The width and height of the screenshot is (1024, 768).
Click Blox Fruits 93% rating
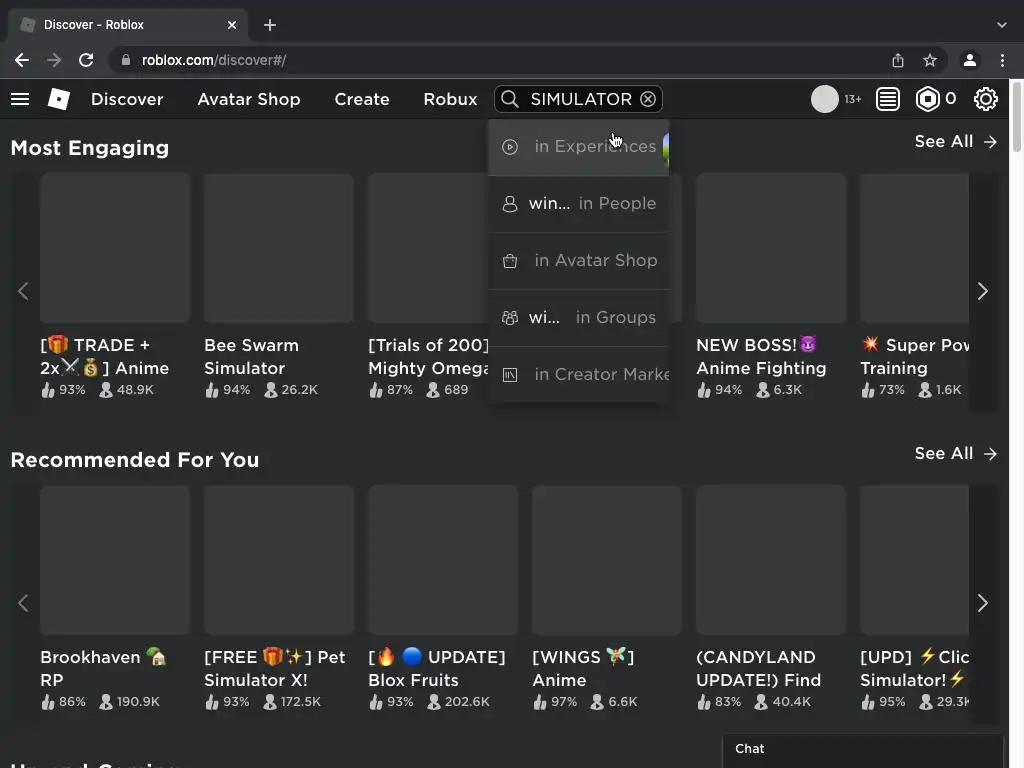pyautogui.click(x=391, y=702)
